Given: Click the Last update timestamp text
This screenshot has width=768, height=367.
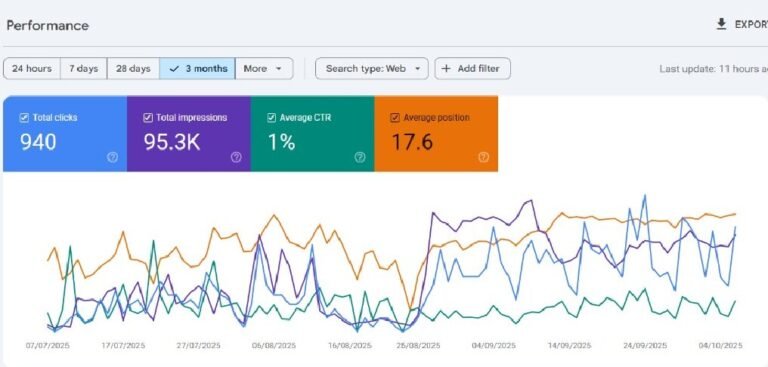Looking at the screenshot, I should 713,69.
